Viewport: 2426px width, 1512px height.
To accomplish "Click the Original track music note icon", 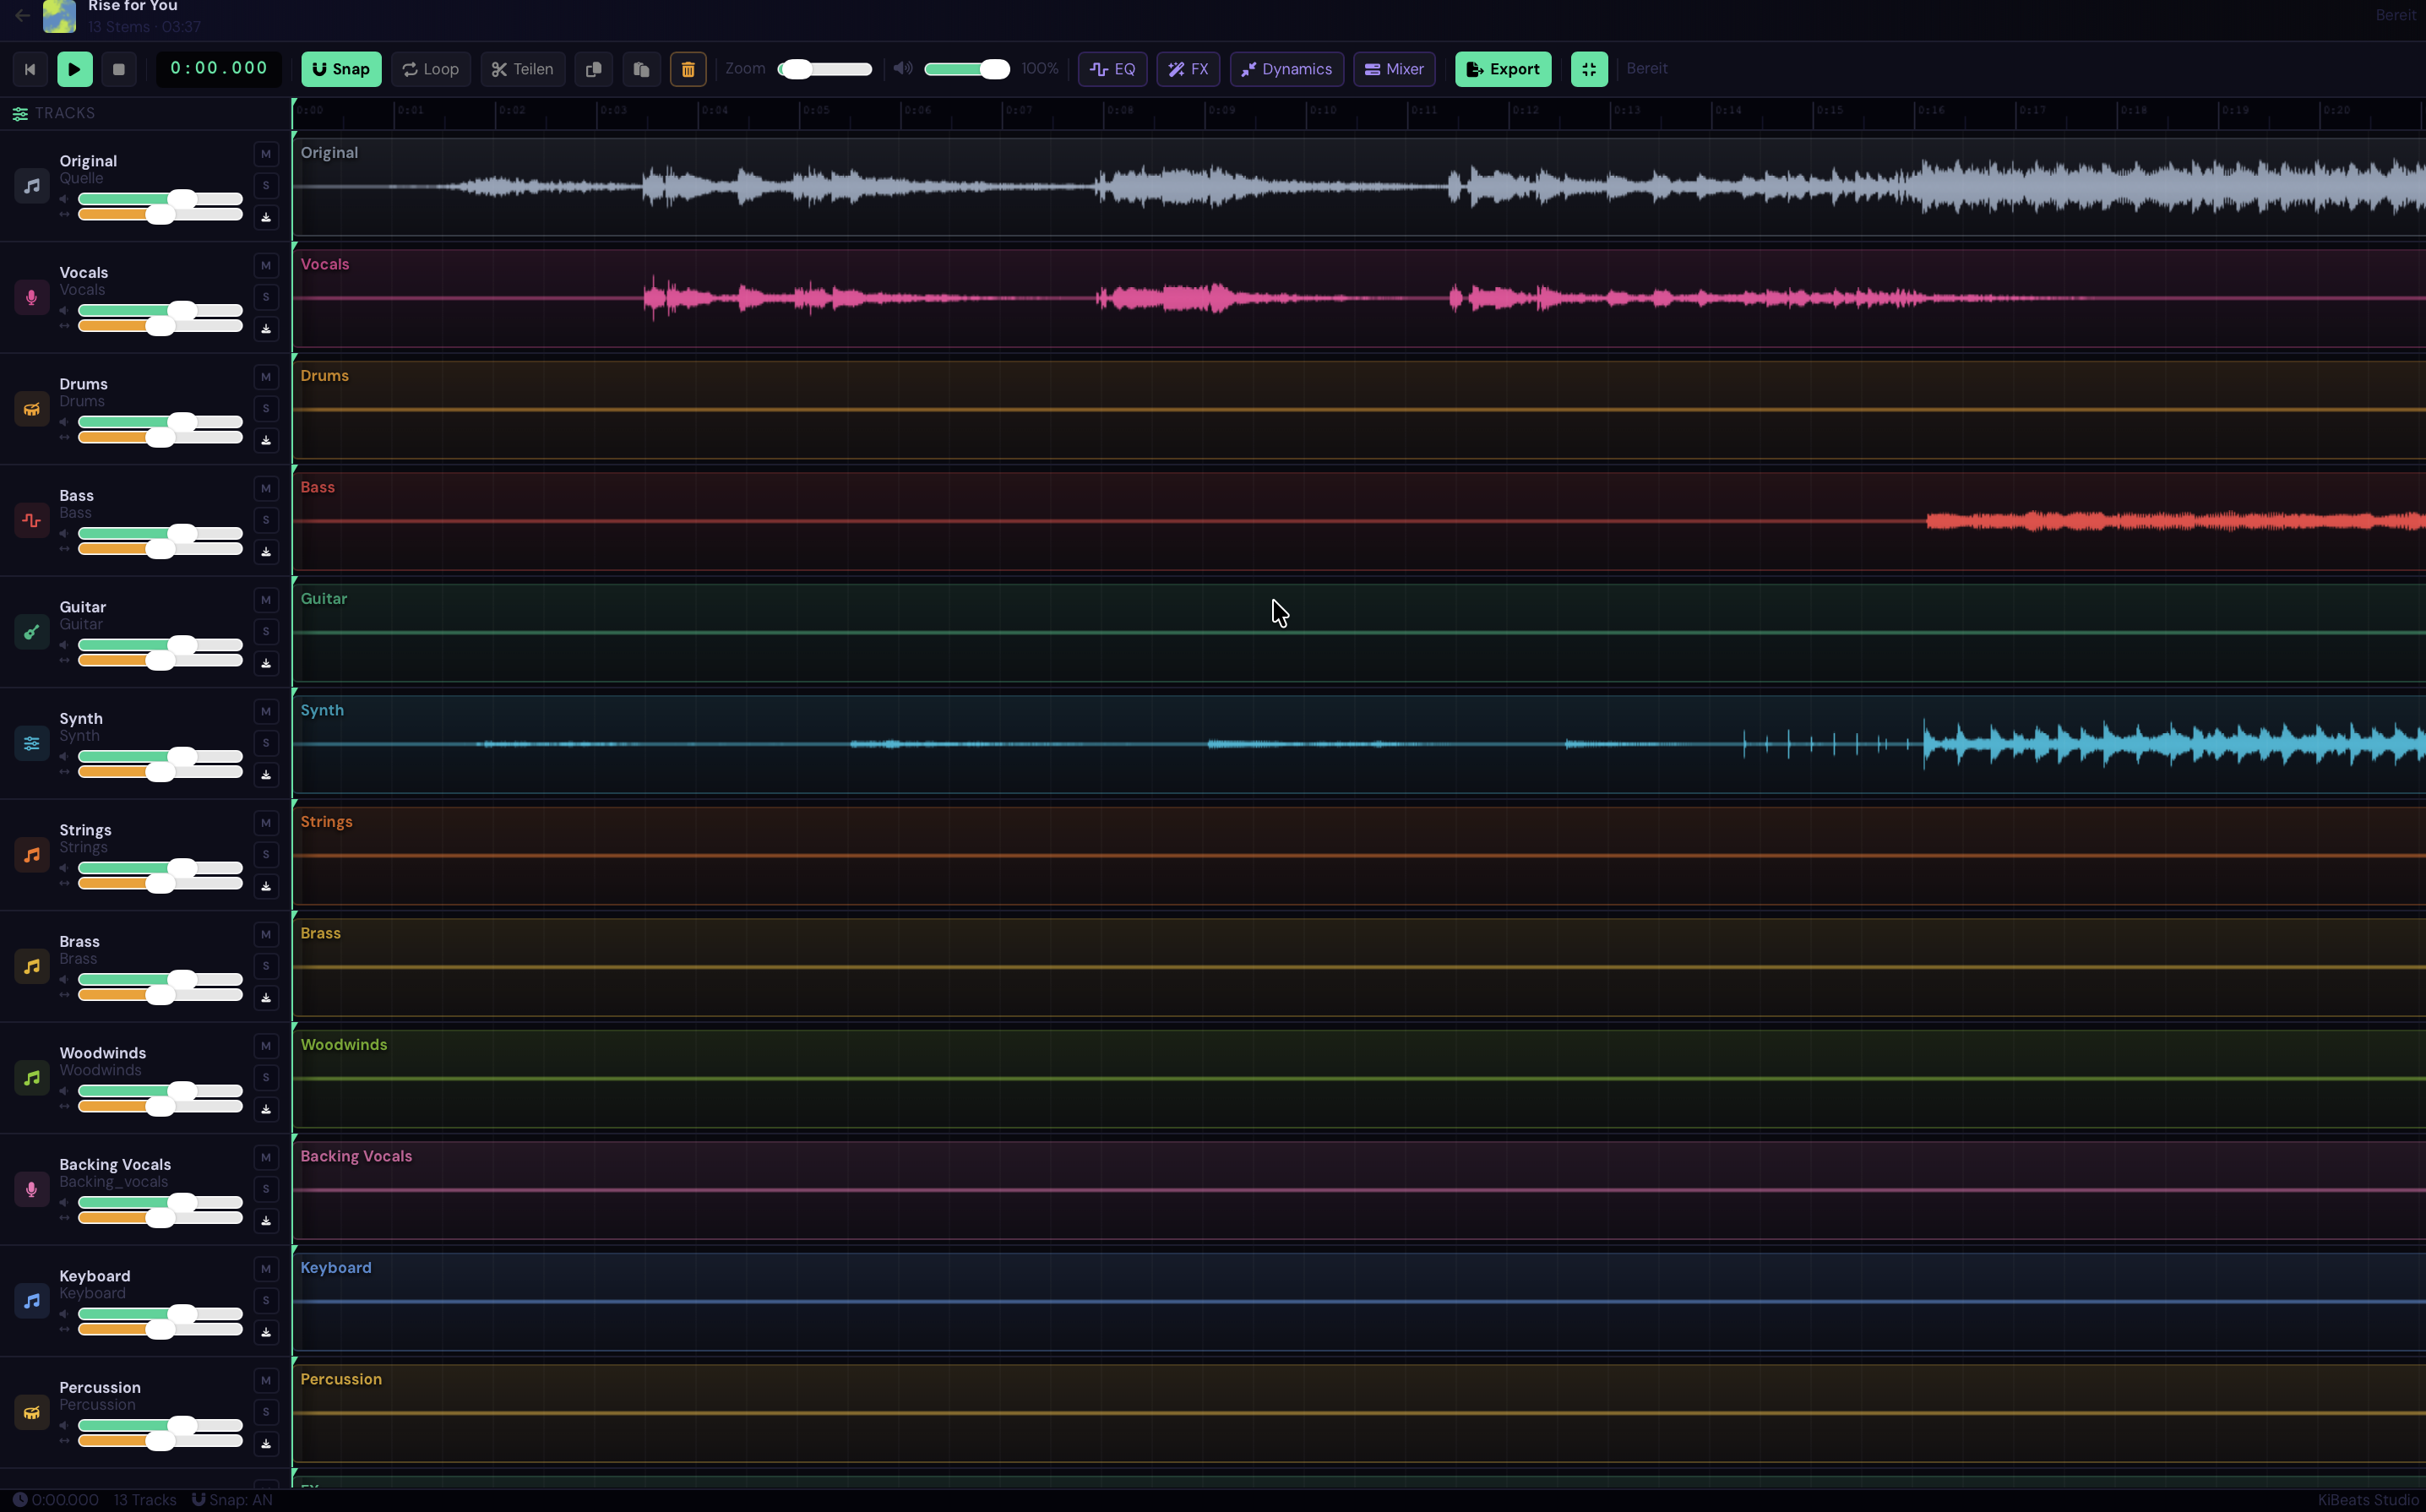I will coord(32,186).
